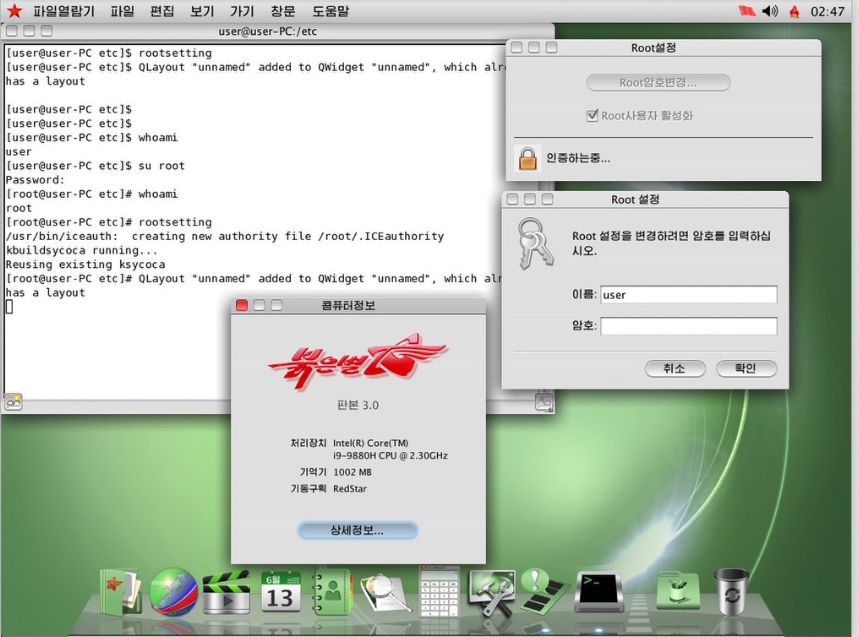Close the 콤퓨터정보 window with red button
859x637 pixels.
click(x=242, y=306)
